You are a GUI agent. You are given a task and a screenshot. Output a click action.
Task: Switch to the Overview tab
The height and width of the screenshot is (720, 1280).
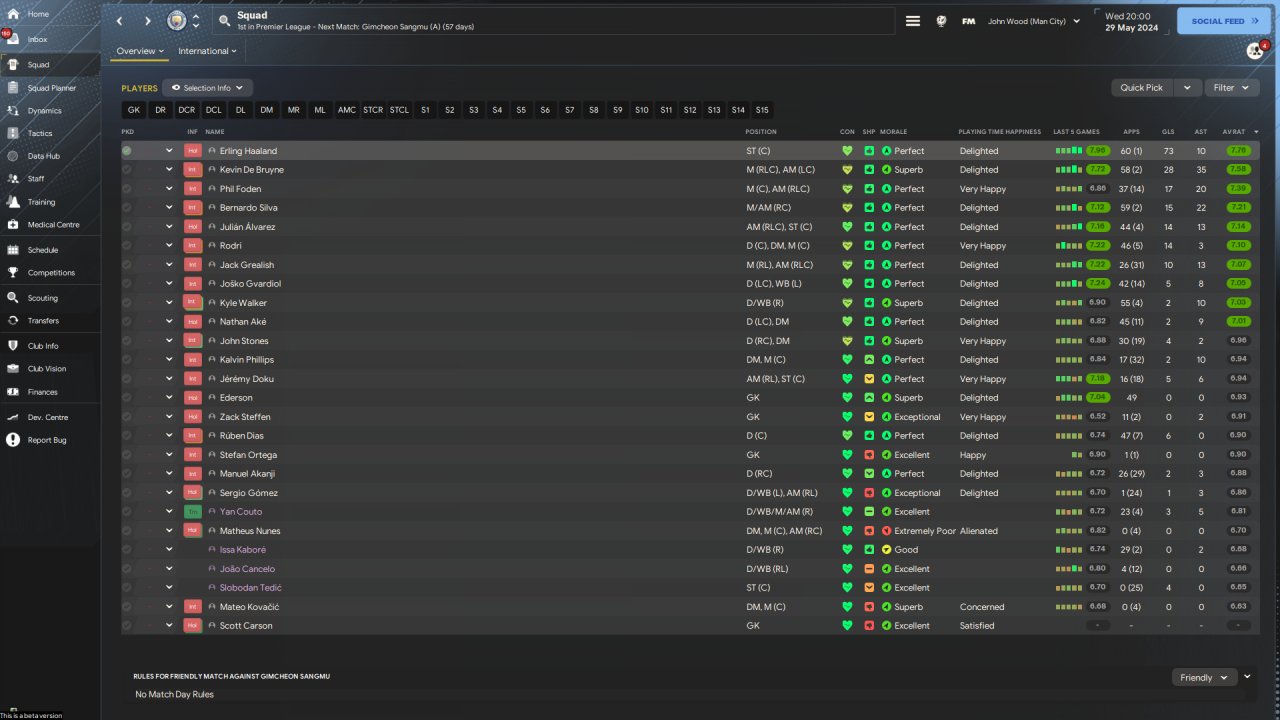coord(140,51)
